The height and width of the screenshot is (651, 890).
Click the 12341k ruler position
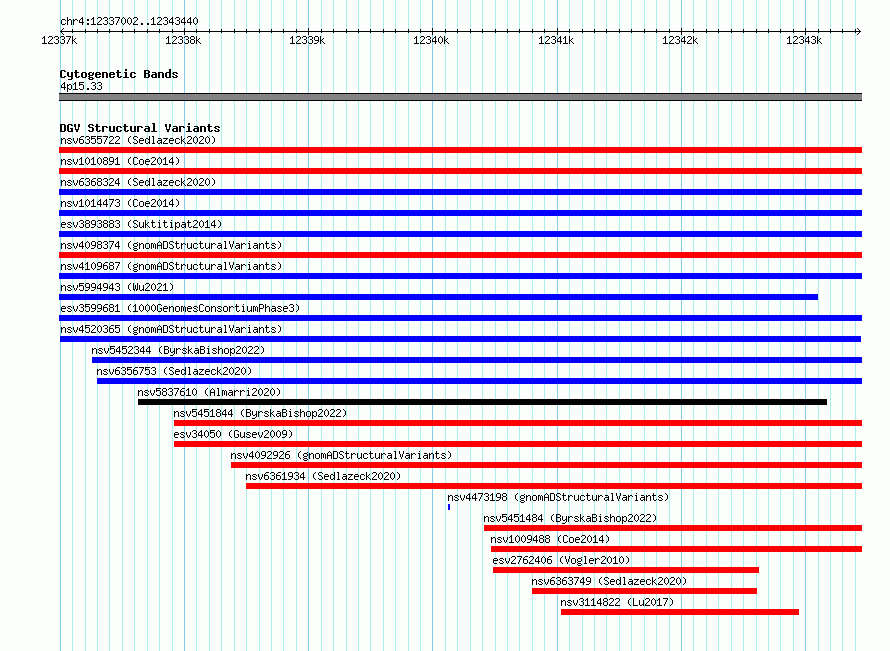556,40
